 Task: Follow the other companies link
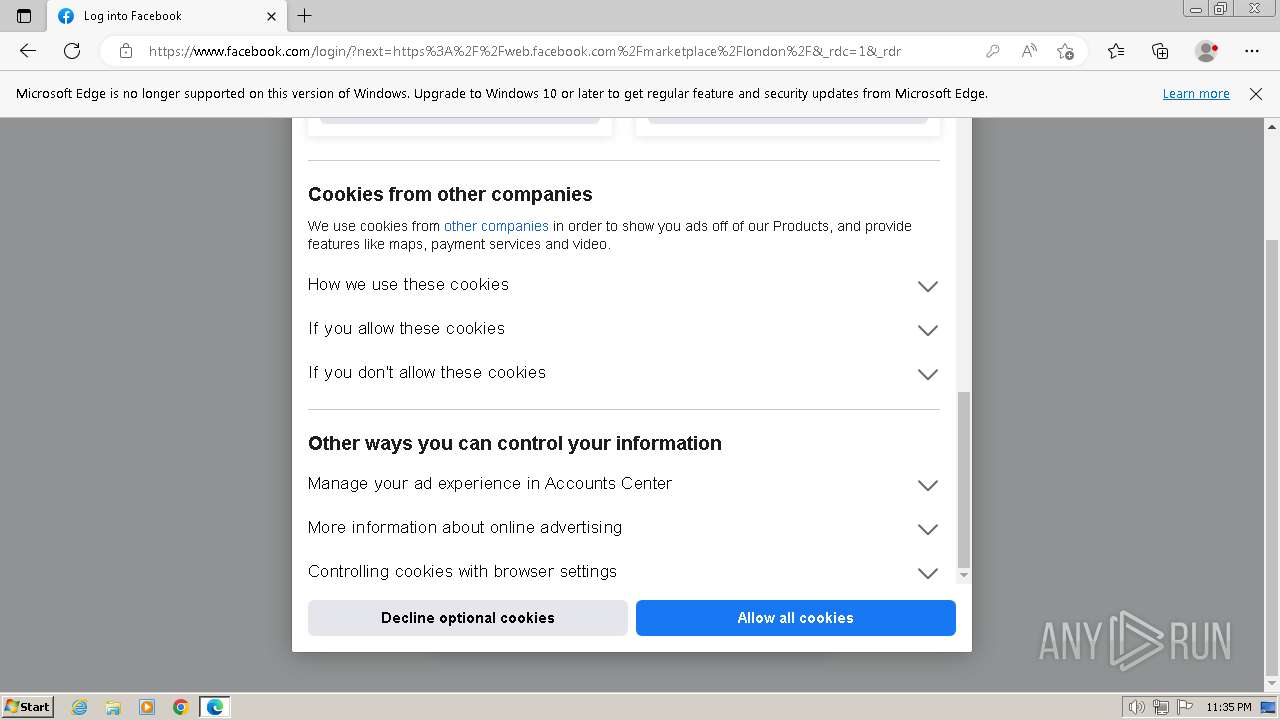(x=496, y=226)
